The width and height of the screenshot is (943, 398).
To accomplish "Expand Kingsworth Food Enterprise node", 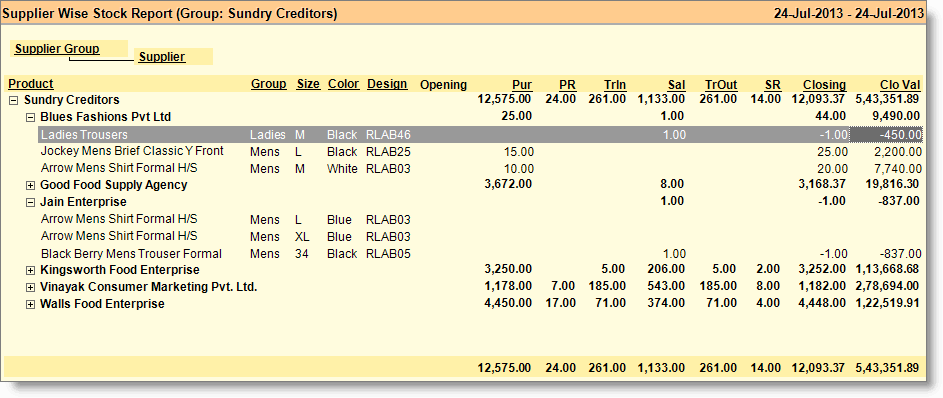I will point(30,271).
